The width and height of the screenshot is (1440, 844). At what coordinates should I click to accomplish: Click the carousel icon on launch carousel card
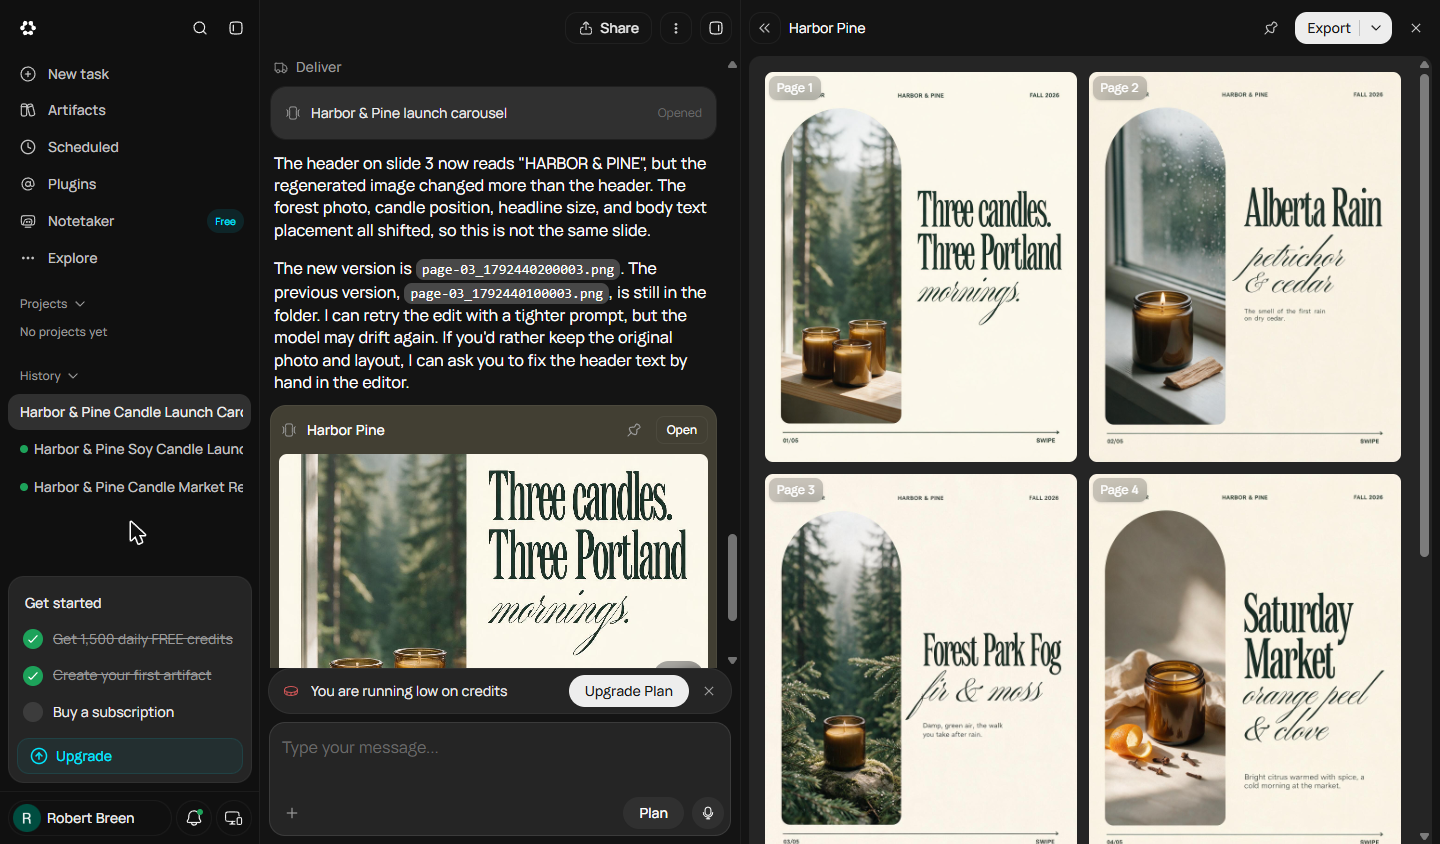point(293,113)
